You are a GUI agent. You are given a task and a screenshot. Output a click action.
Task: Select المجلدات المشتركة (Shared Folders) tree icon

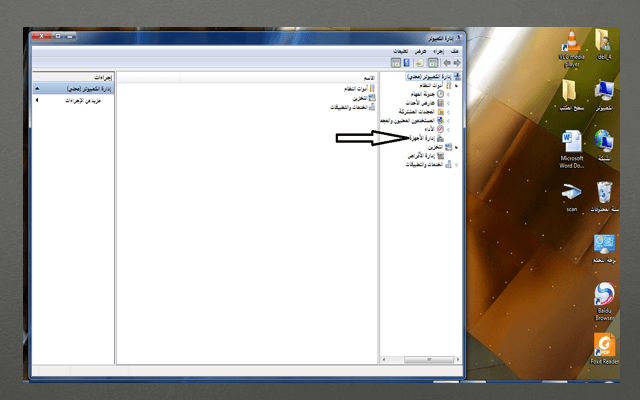tap(440, 112)
